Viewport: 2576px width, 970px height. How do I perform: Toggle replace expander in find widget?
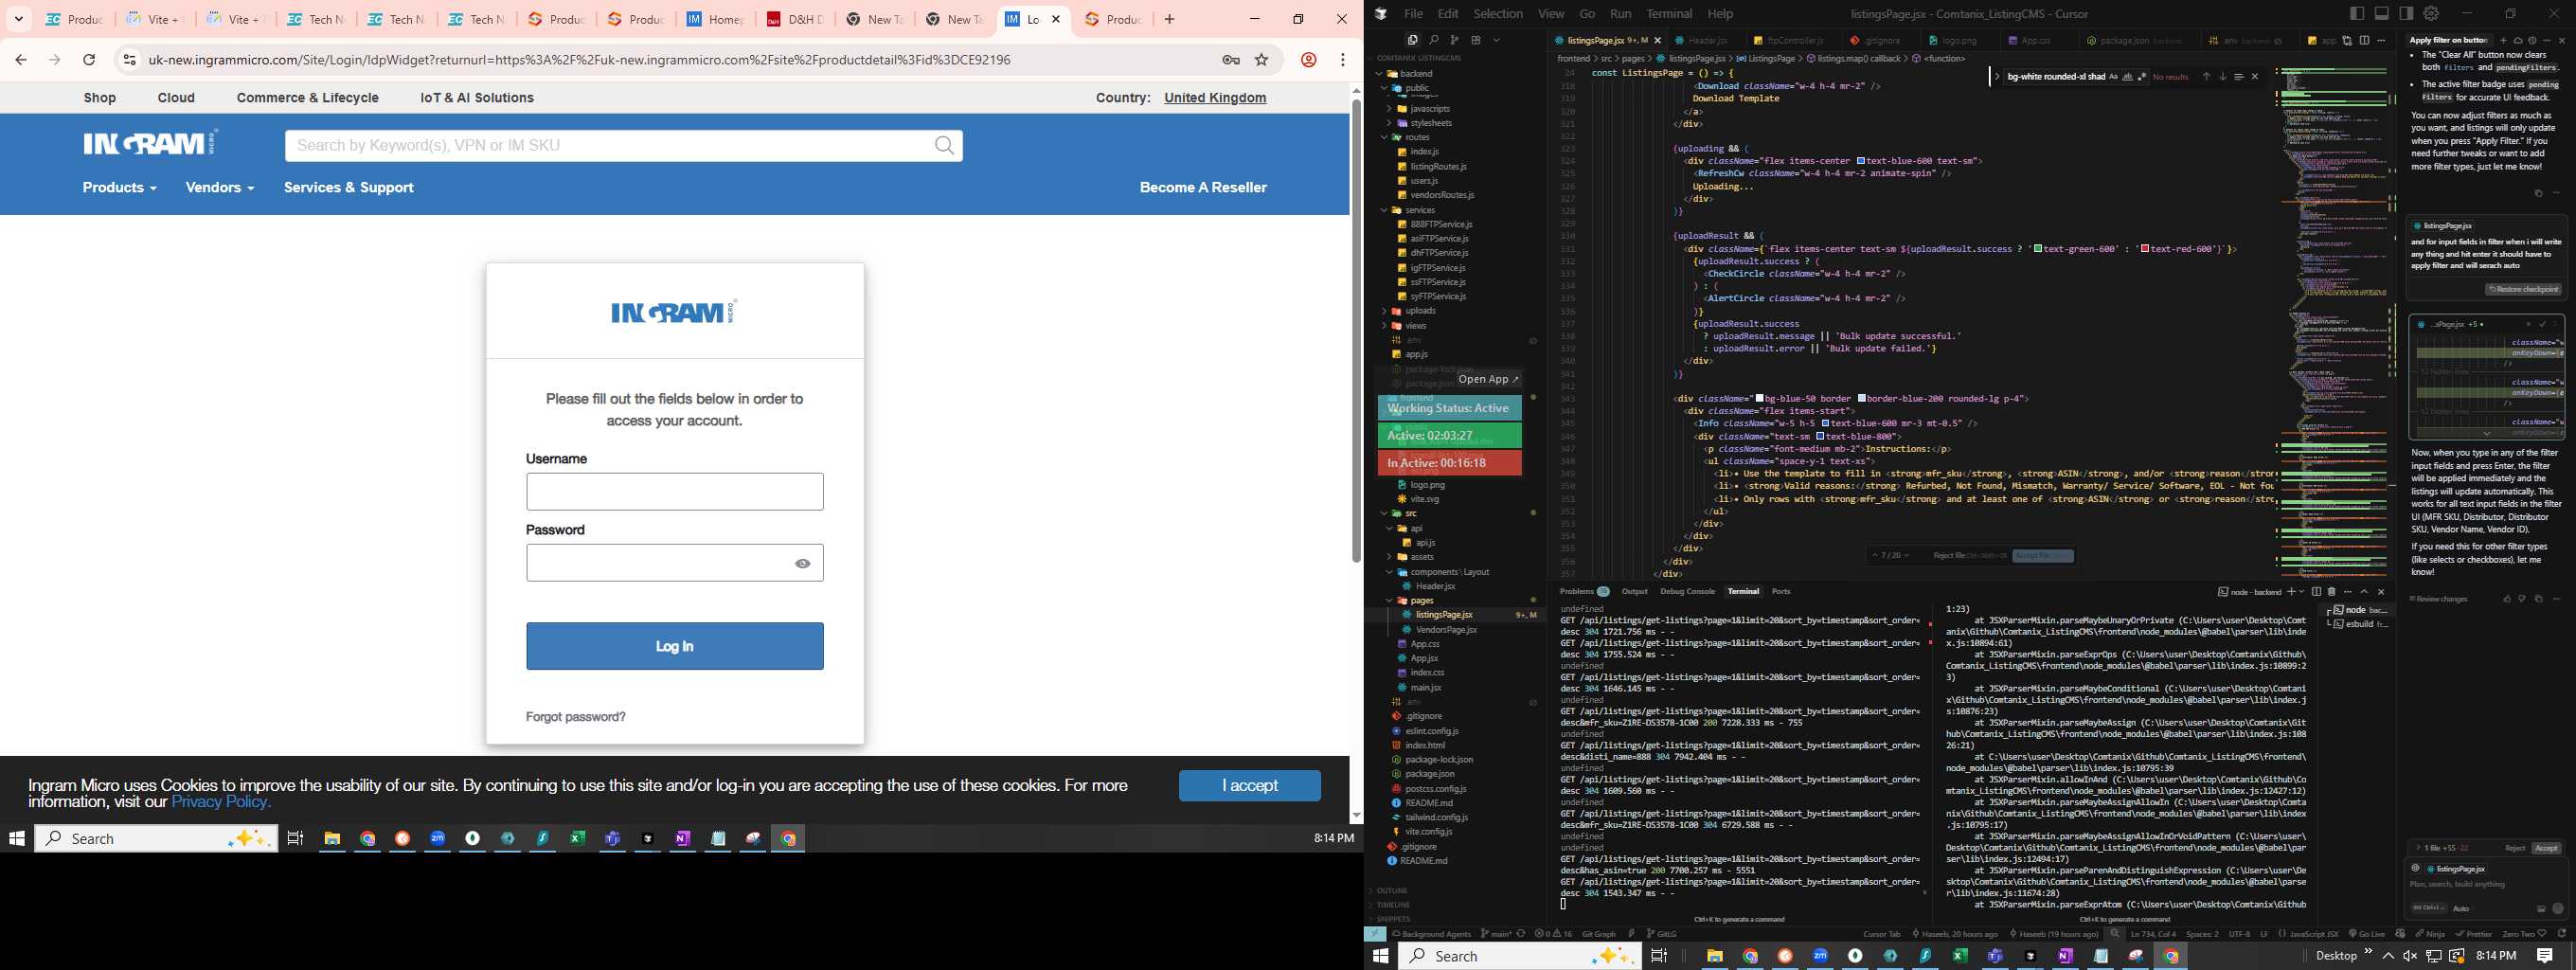coord(1997,77)
